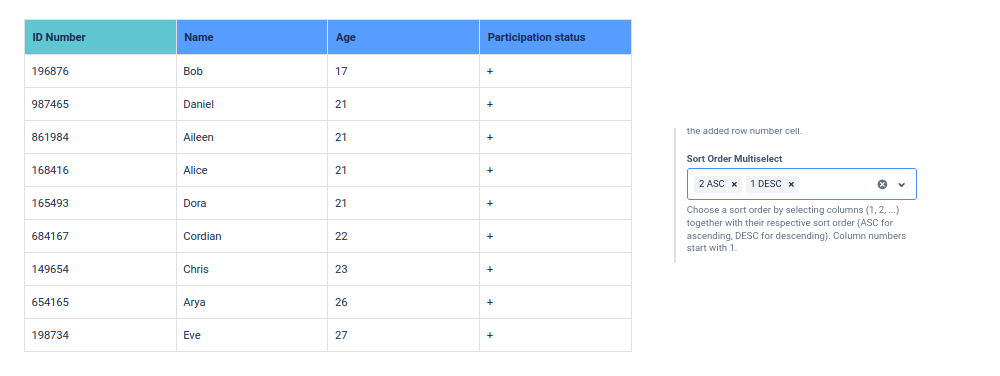The width and height of the screenshot is (1000, 376).
Task: Click the cell containing 196876
Action: pos(101,71)
